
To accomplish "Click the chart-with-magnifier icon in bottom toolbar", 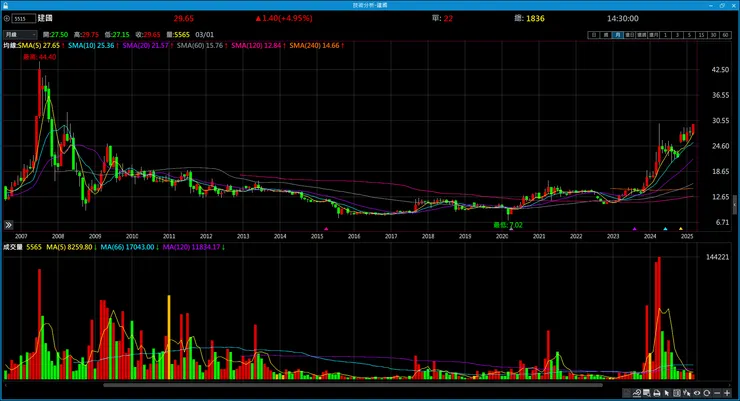I will tap(637, 393).
